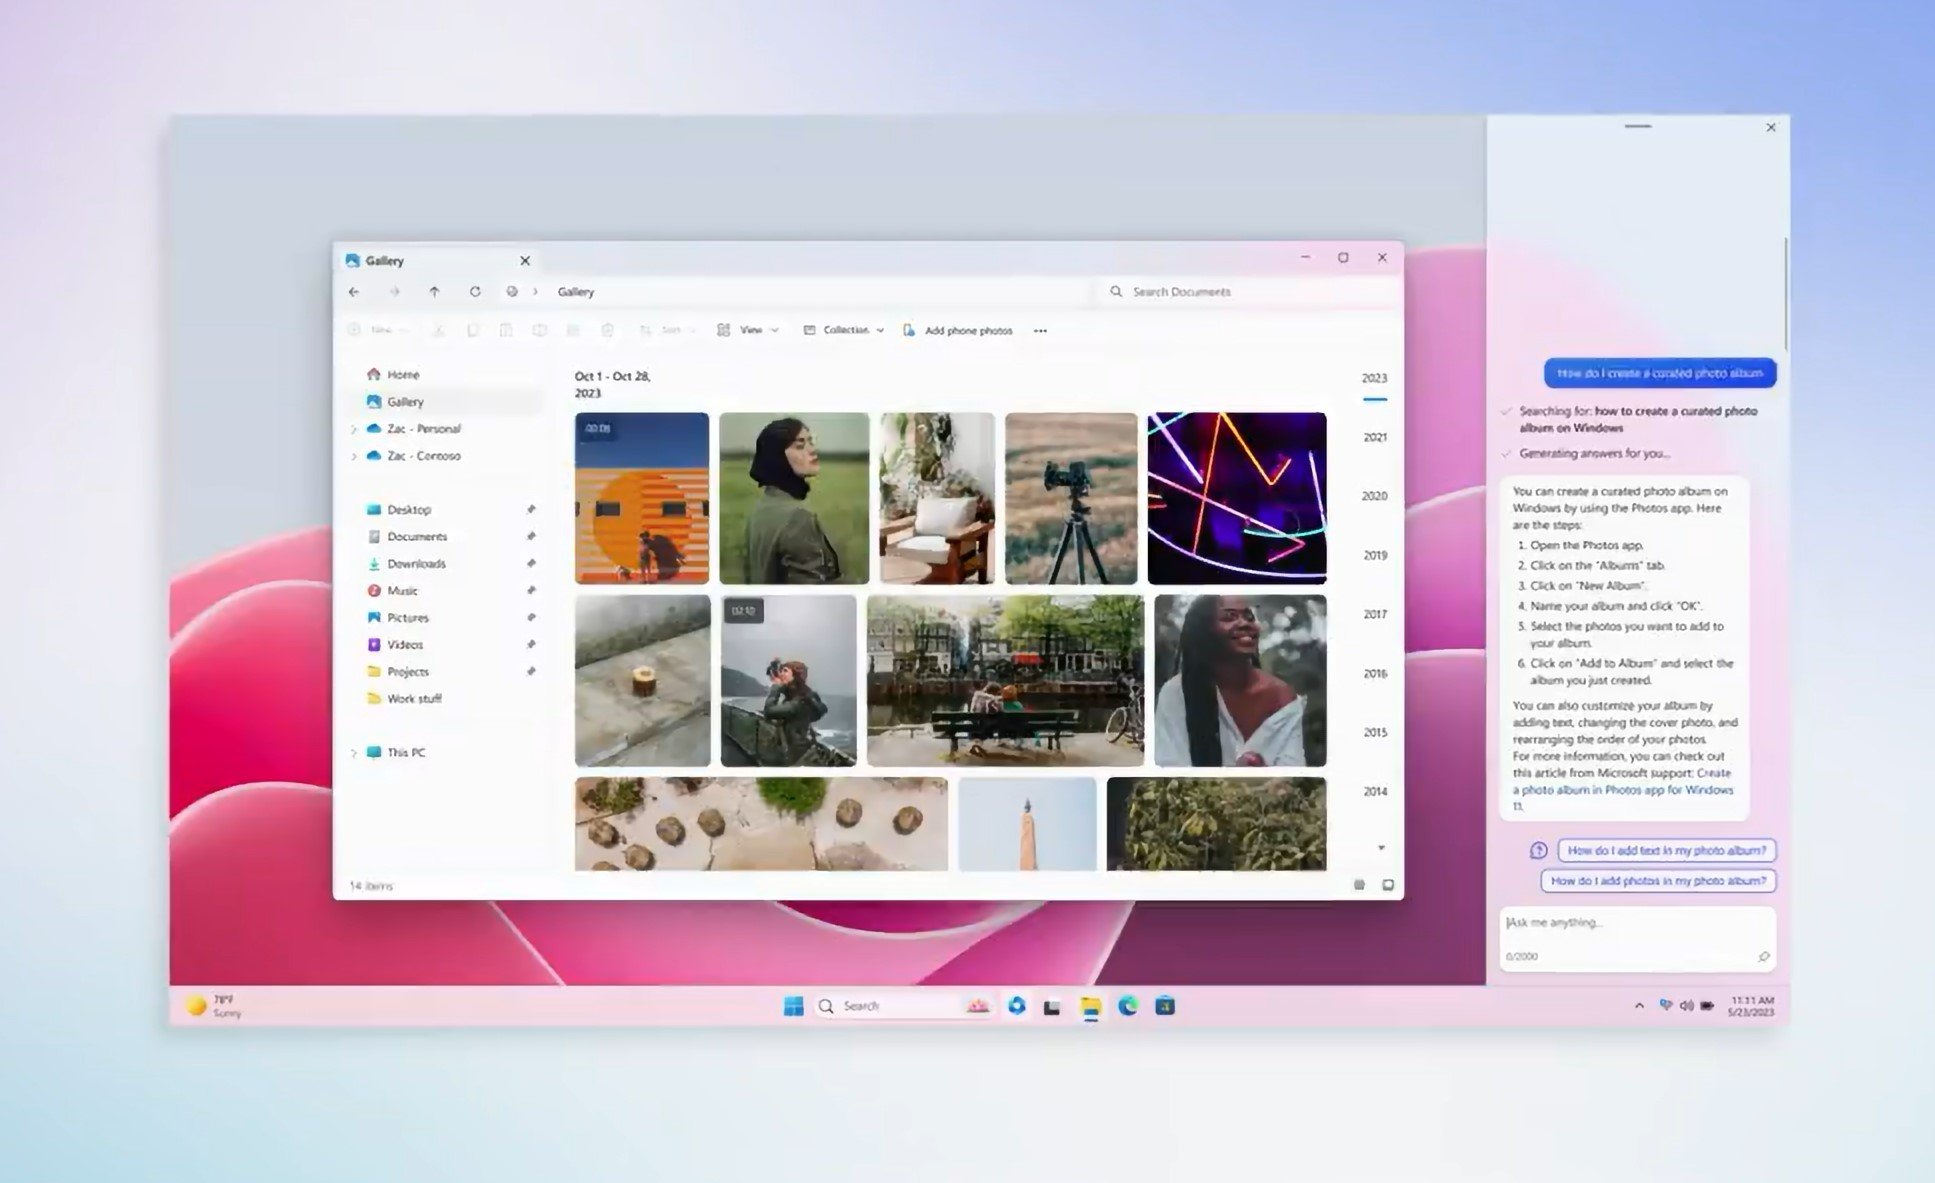The height and width of the screenshot is (1183, 1935).
Task: Click the Back arrow in File Explorer
Action: (x=354, y=292)
